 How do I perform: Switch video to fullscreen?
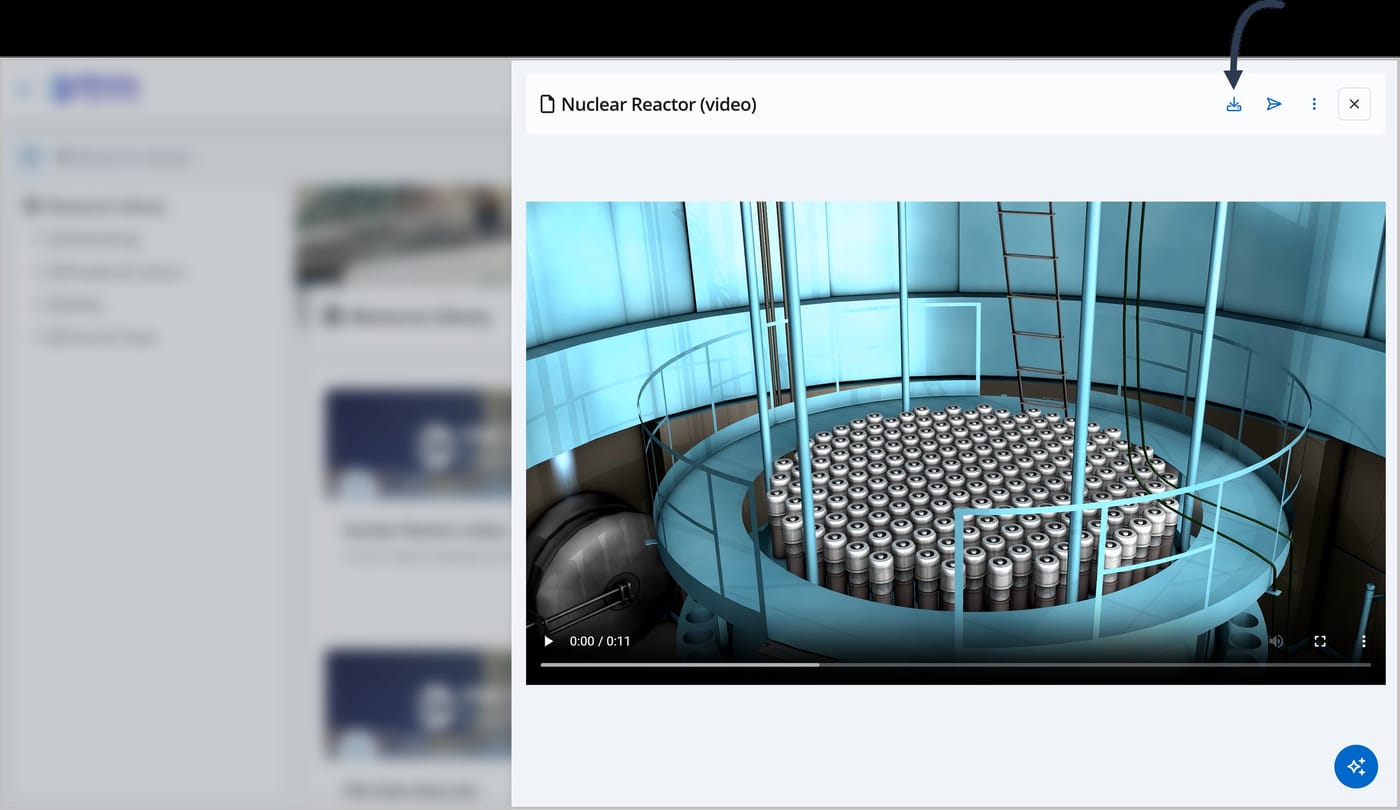1320,641
